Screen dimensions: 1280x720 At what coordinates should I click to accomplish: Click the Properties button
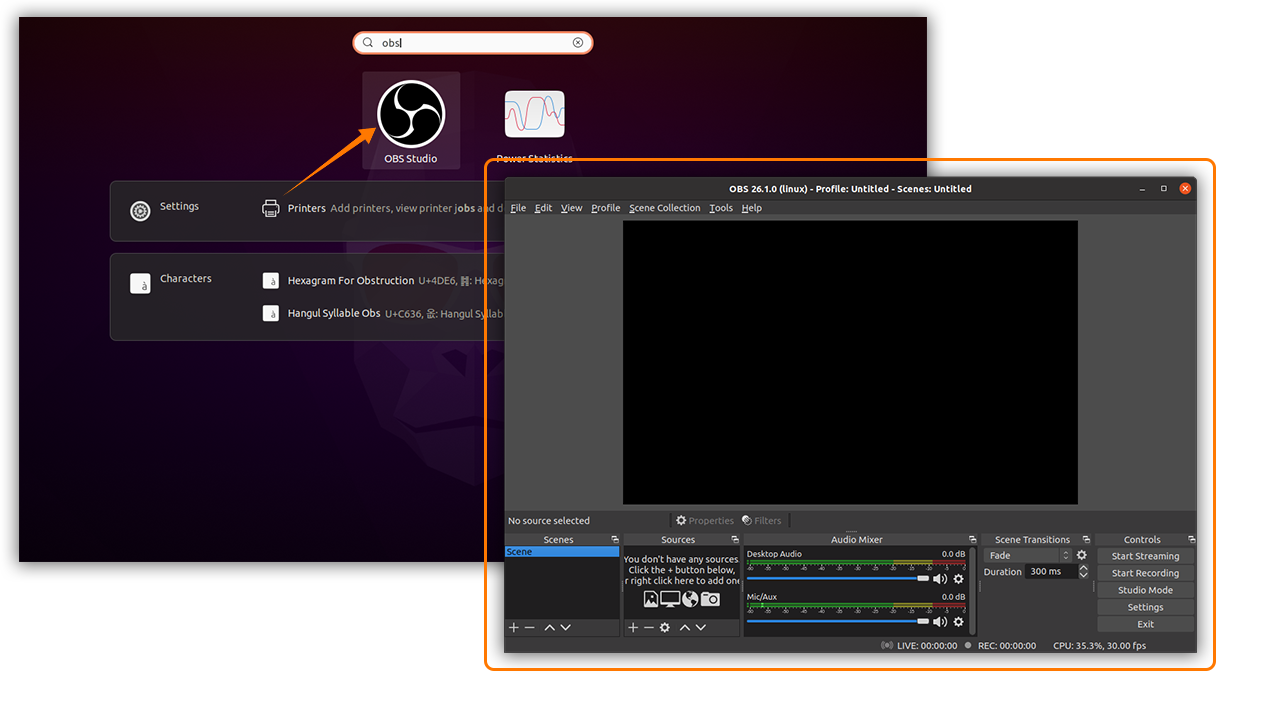click(x=704, y=520)
